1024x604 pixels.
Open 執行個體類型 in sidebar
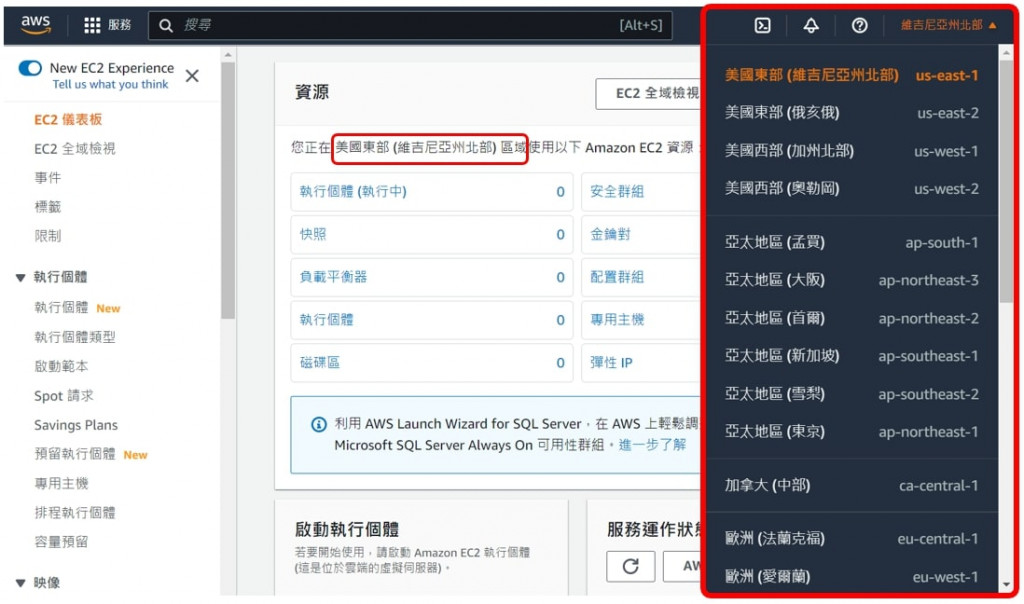pos(74,337)
